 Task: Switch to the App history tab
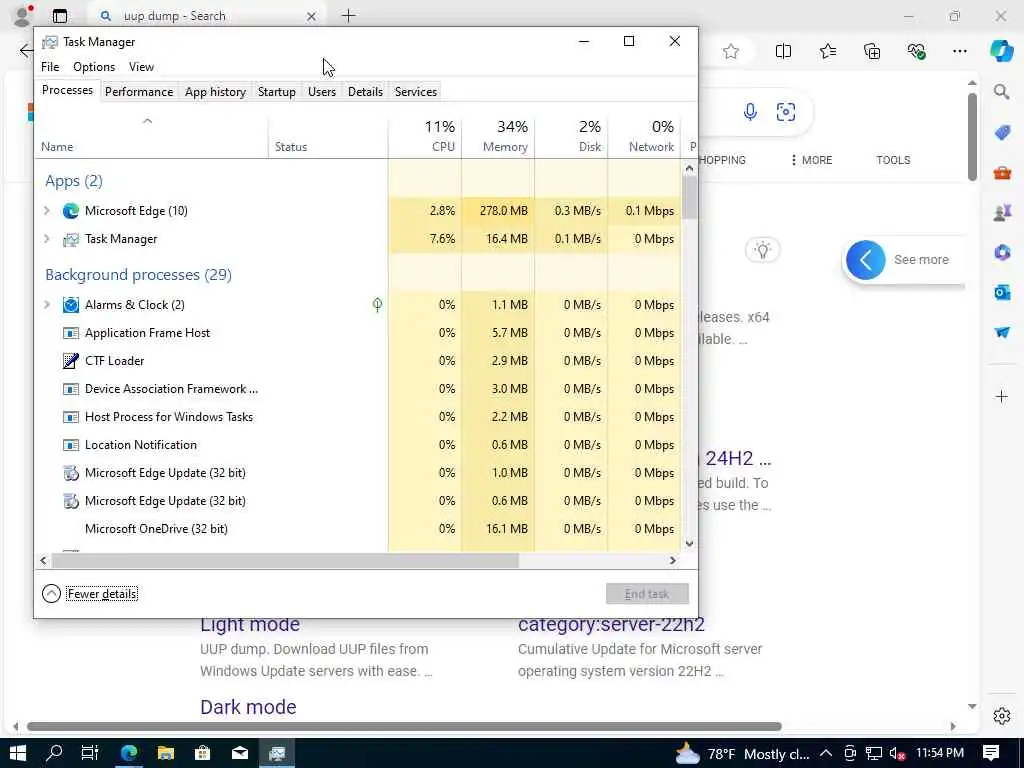pos(215,91)
